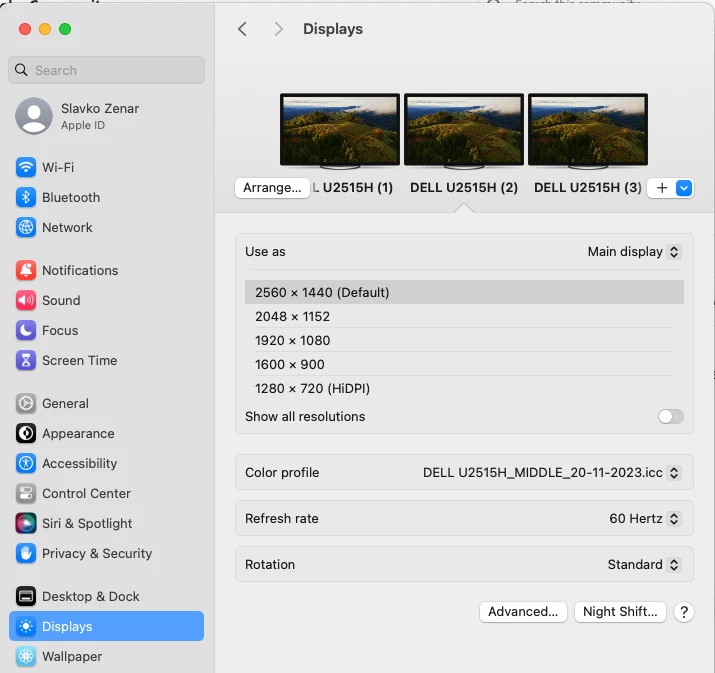The height and width of the screenshot is (673, 715).
Task: Expand blue chevron menu beside plus button
Action: (684, 188)
